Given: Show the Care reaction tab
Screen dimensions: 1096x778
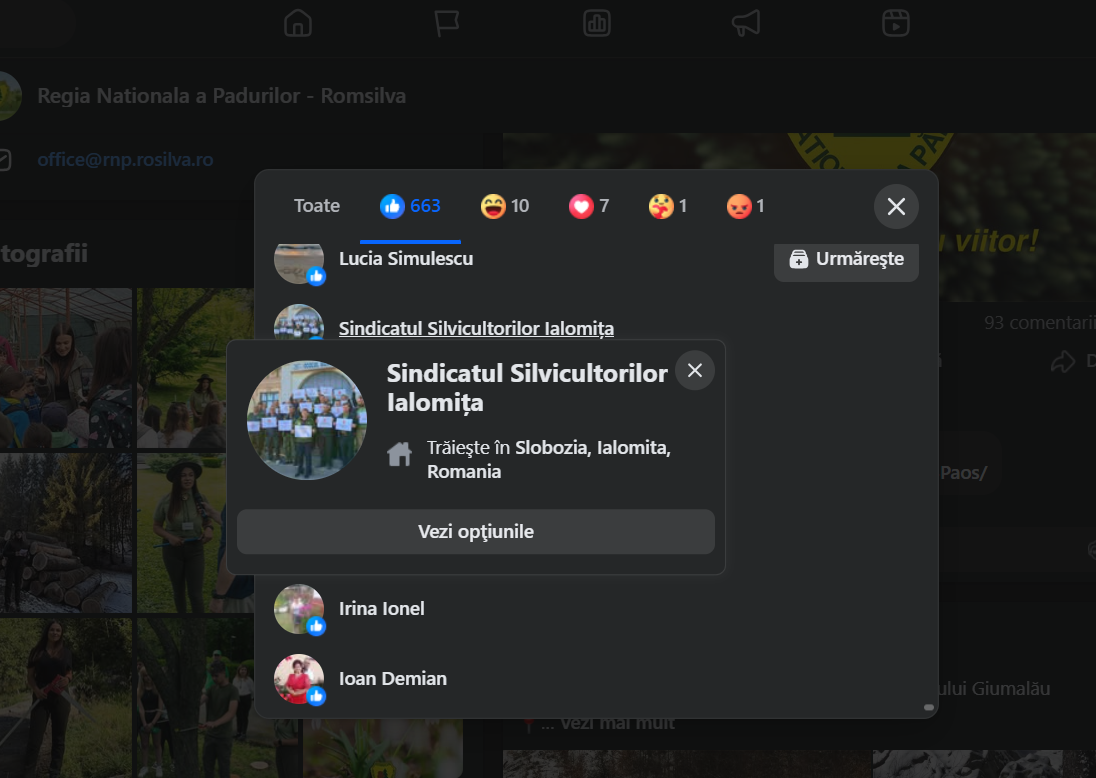Looking at the screenshot, I should [668, 206].
